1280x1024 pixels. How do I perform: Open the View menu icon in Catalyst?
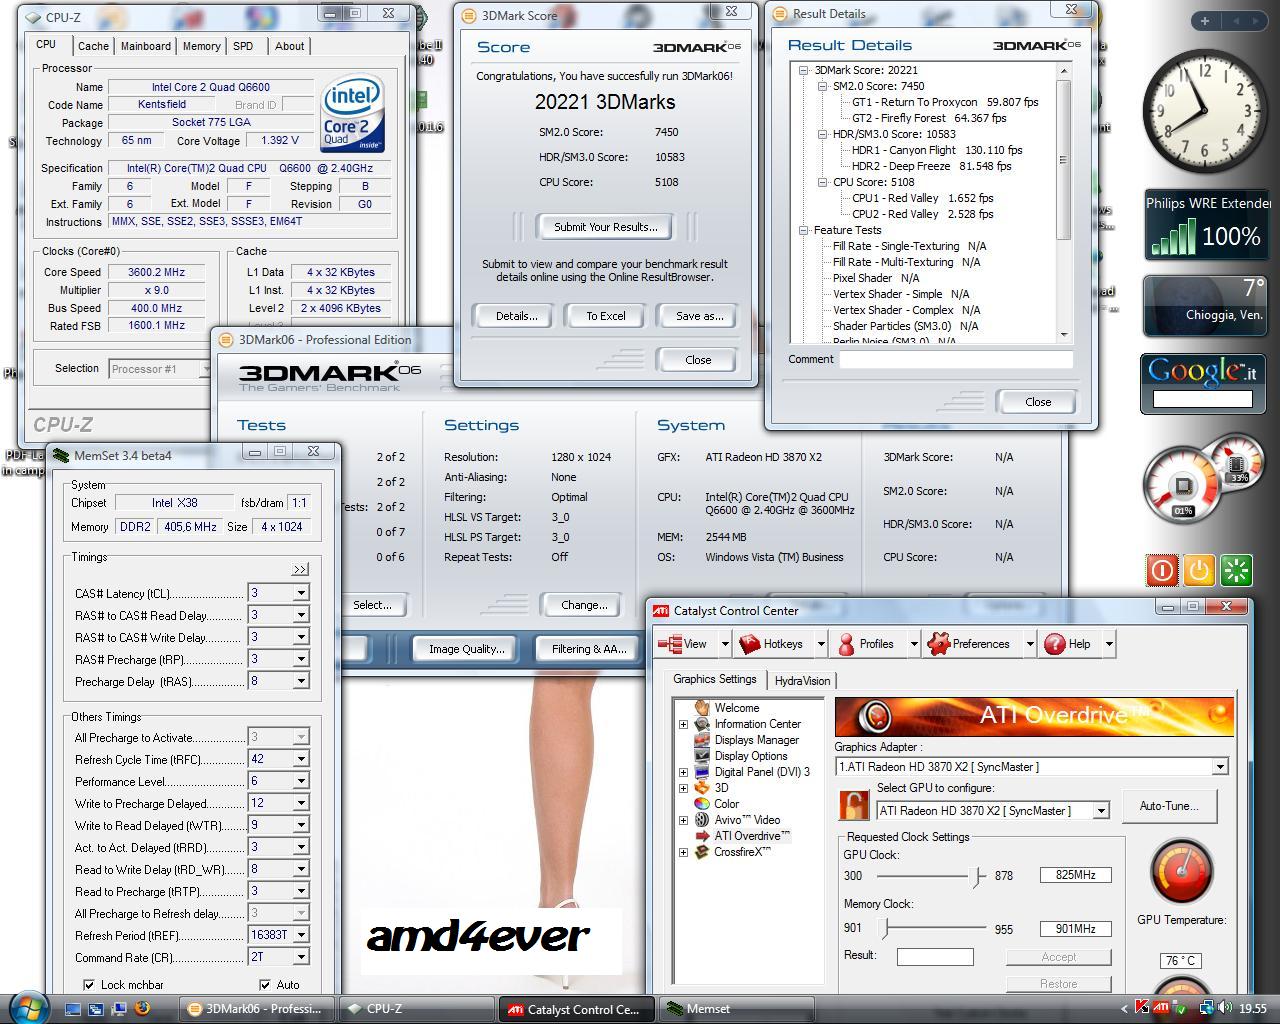point(671,644)
